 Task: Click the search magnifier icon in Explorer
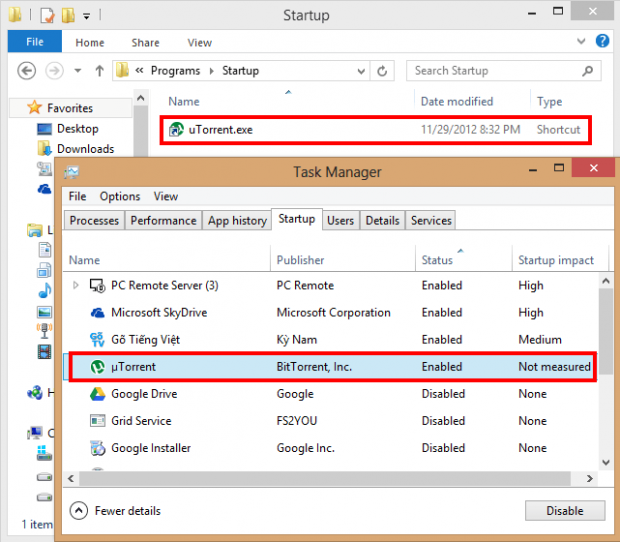(x=588, y=71)
